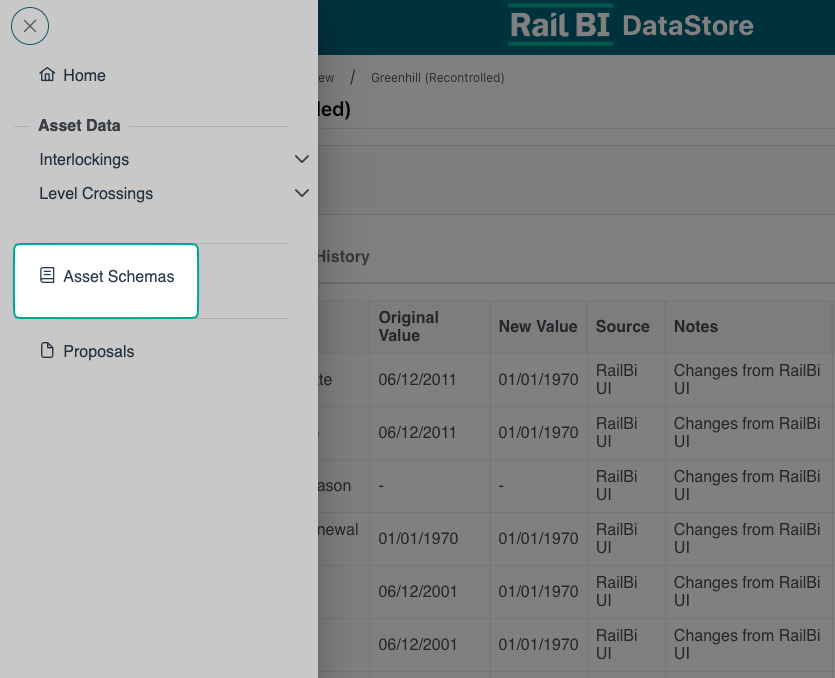
Task: Click the Asset Schemas book icon
Action: tap(47, 276)
